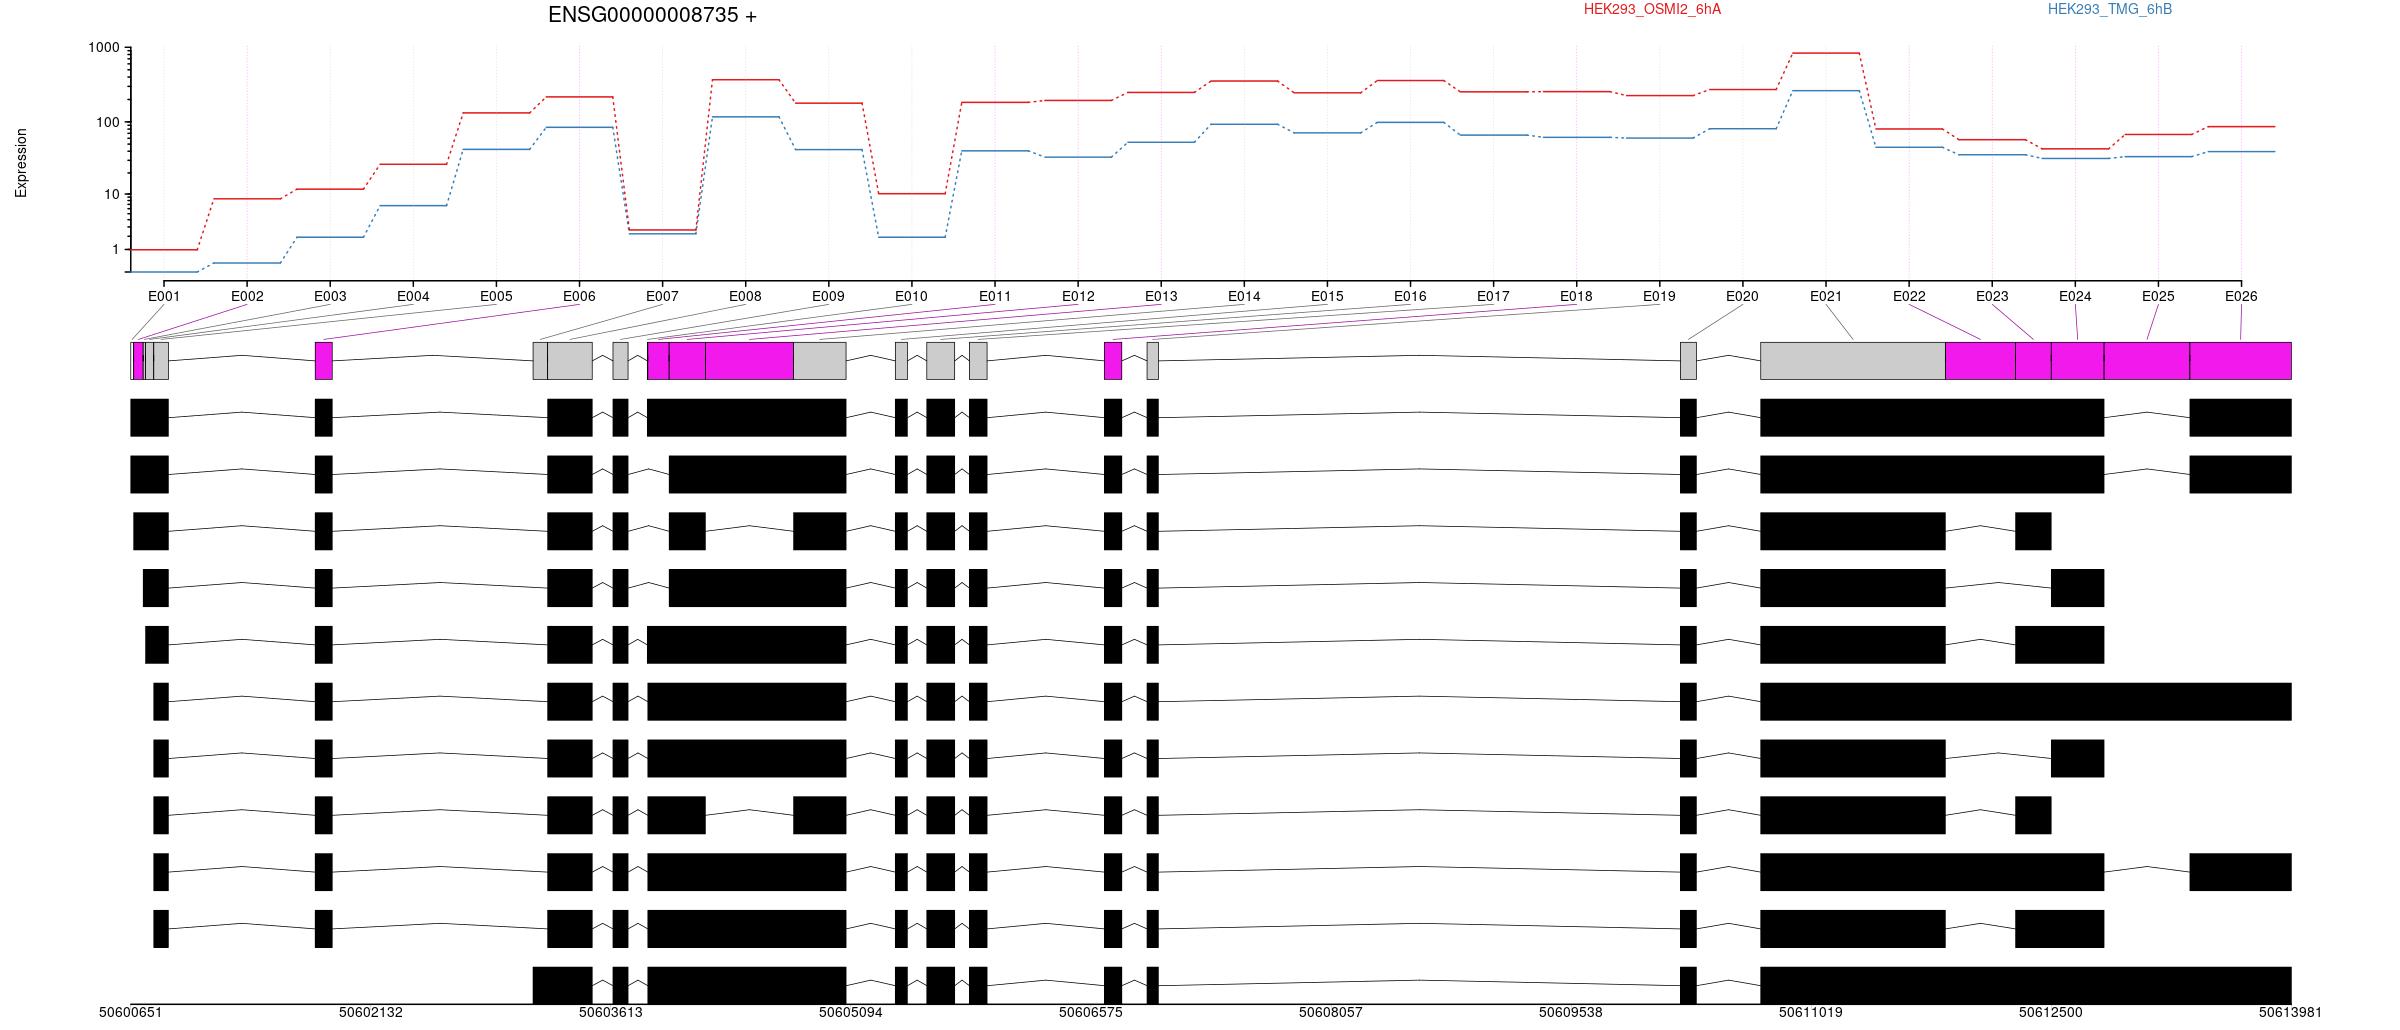Click exon label E017

[x=1493, y=296]
